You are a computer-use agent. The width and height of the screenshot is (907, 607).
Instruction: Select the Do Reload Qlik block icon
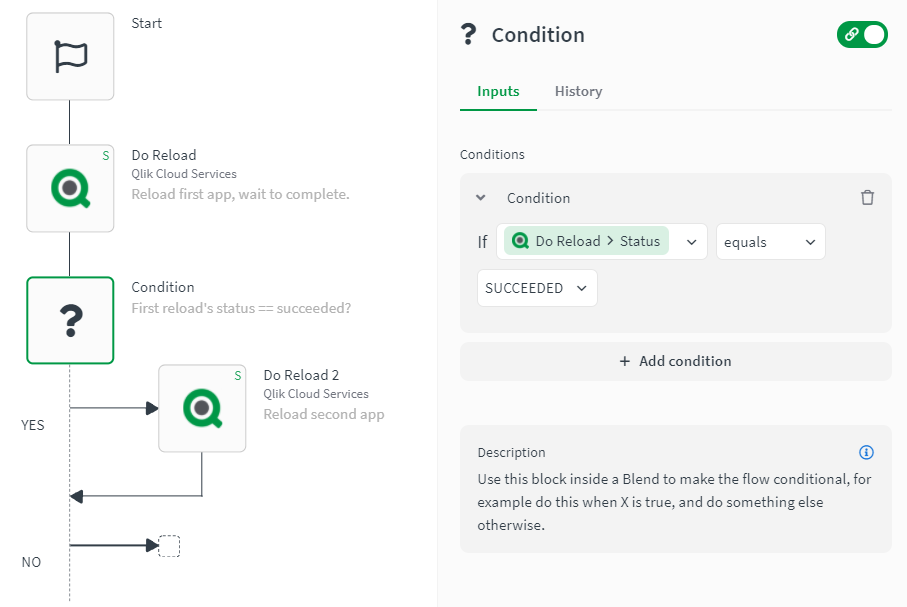(70, 188)
